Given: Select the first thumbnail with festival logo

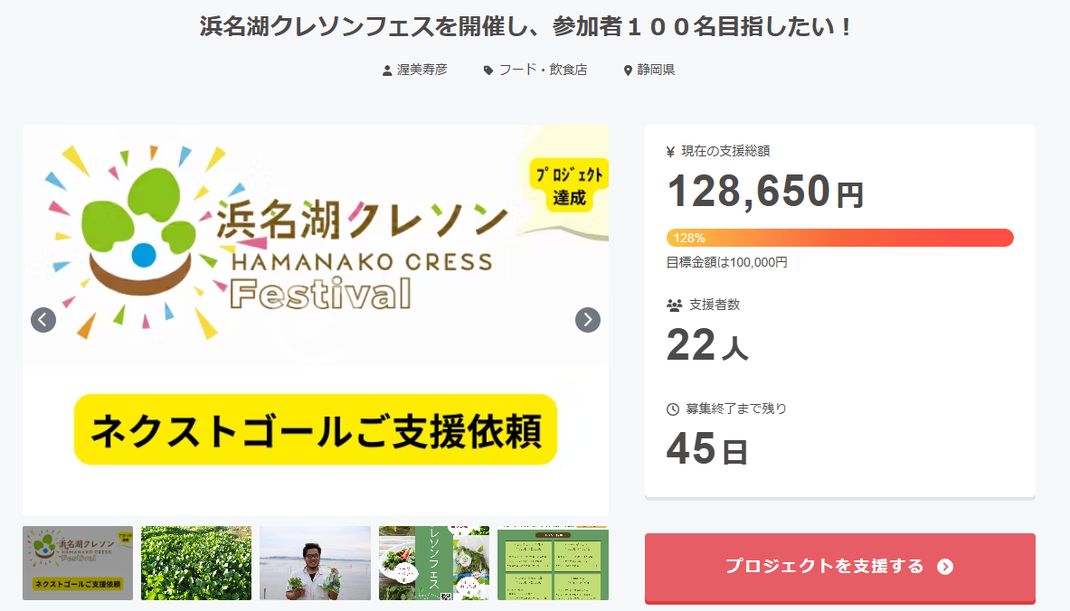Looking at the screenshot, I should coord(78,563).
